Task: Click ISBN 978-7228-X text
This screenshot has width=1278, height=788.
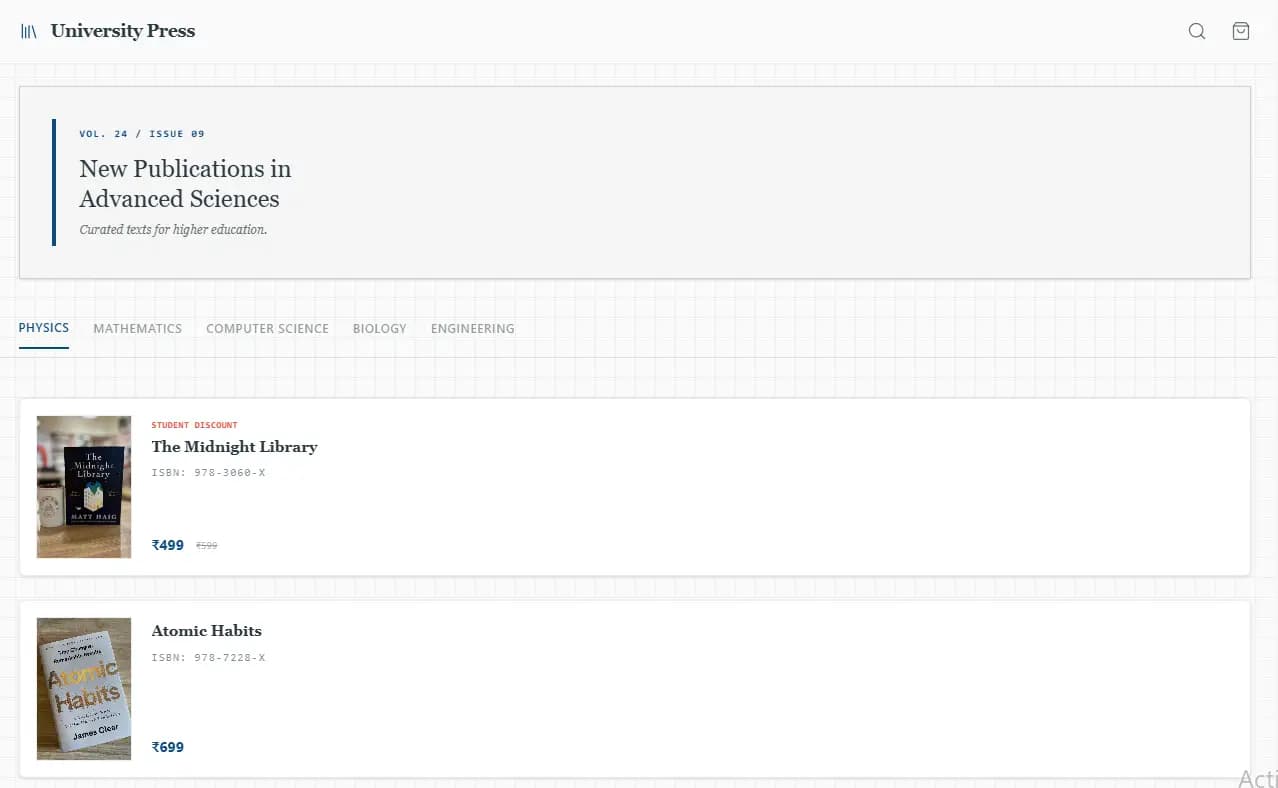Action: tap(209, 657)
